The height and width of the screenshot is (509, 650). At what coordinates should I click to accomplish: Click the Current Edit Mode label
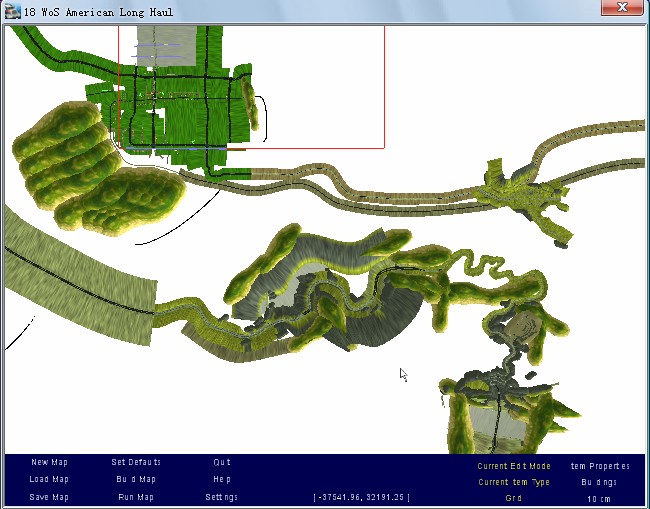[514, 466]
